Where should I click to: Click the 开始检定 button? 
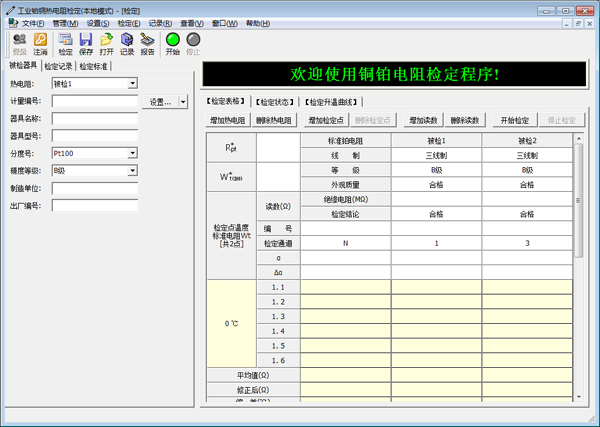tap(515, 120)
